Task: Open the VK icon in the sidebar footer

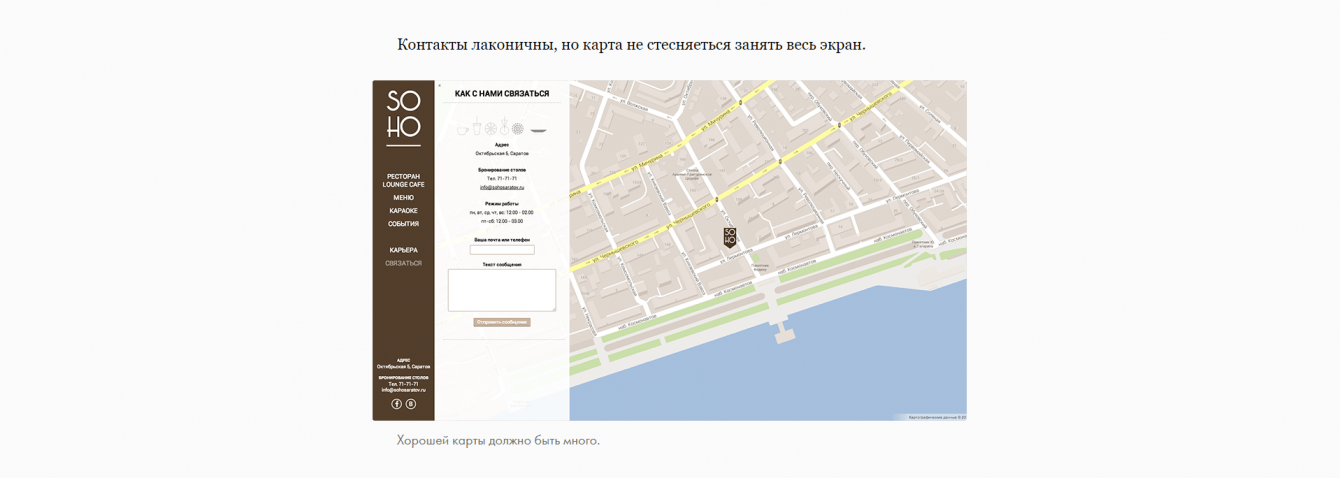Action: click(x=411, y=404)
